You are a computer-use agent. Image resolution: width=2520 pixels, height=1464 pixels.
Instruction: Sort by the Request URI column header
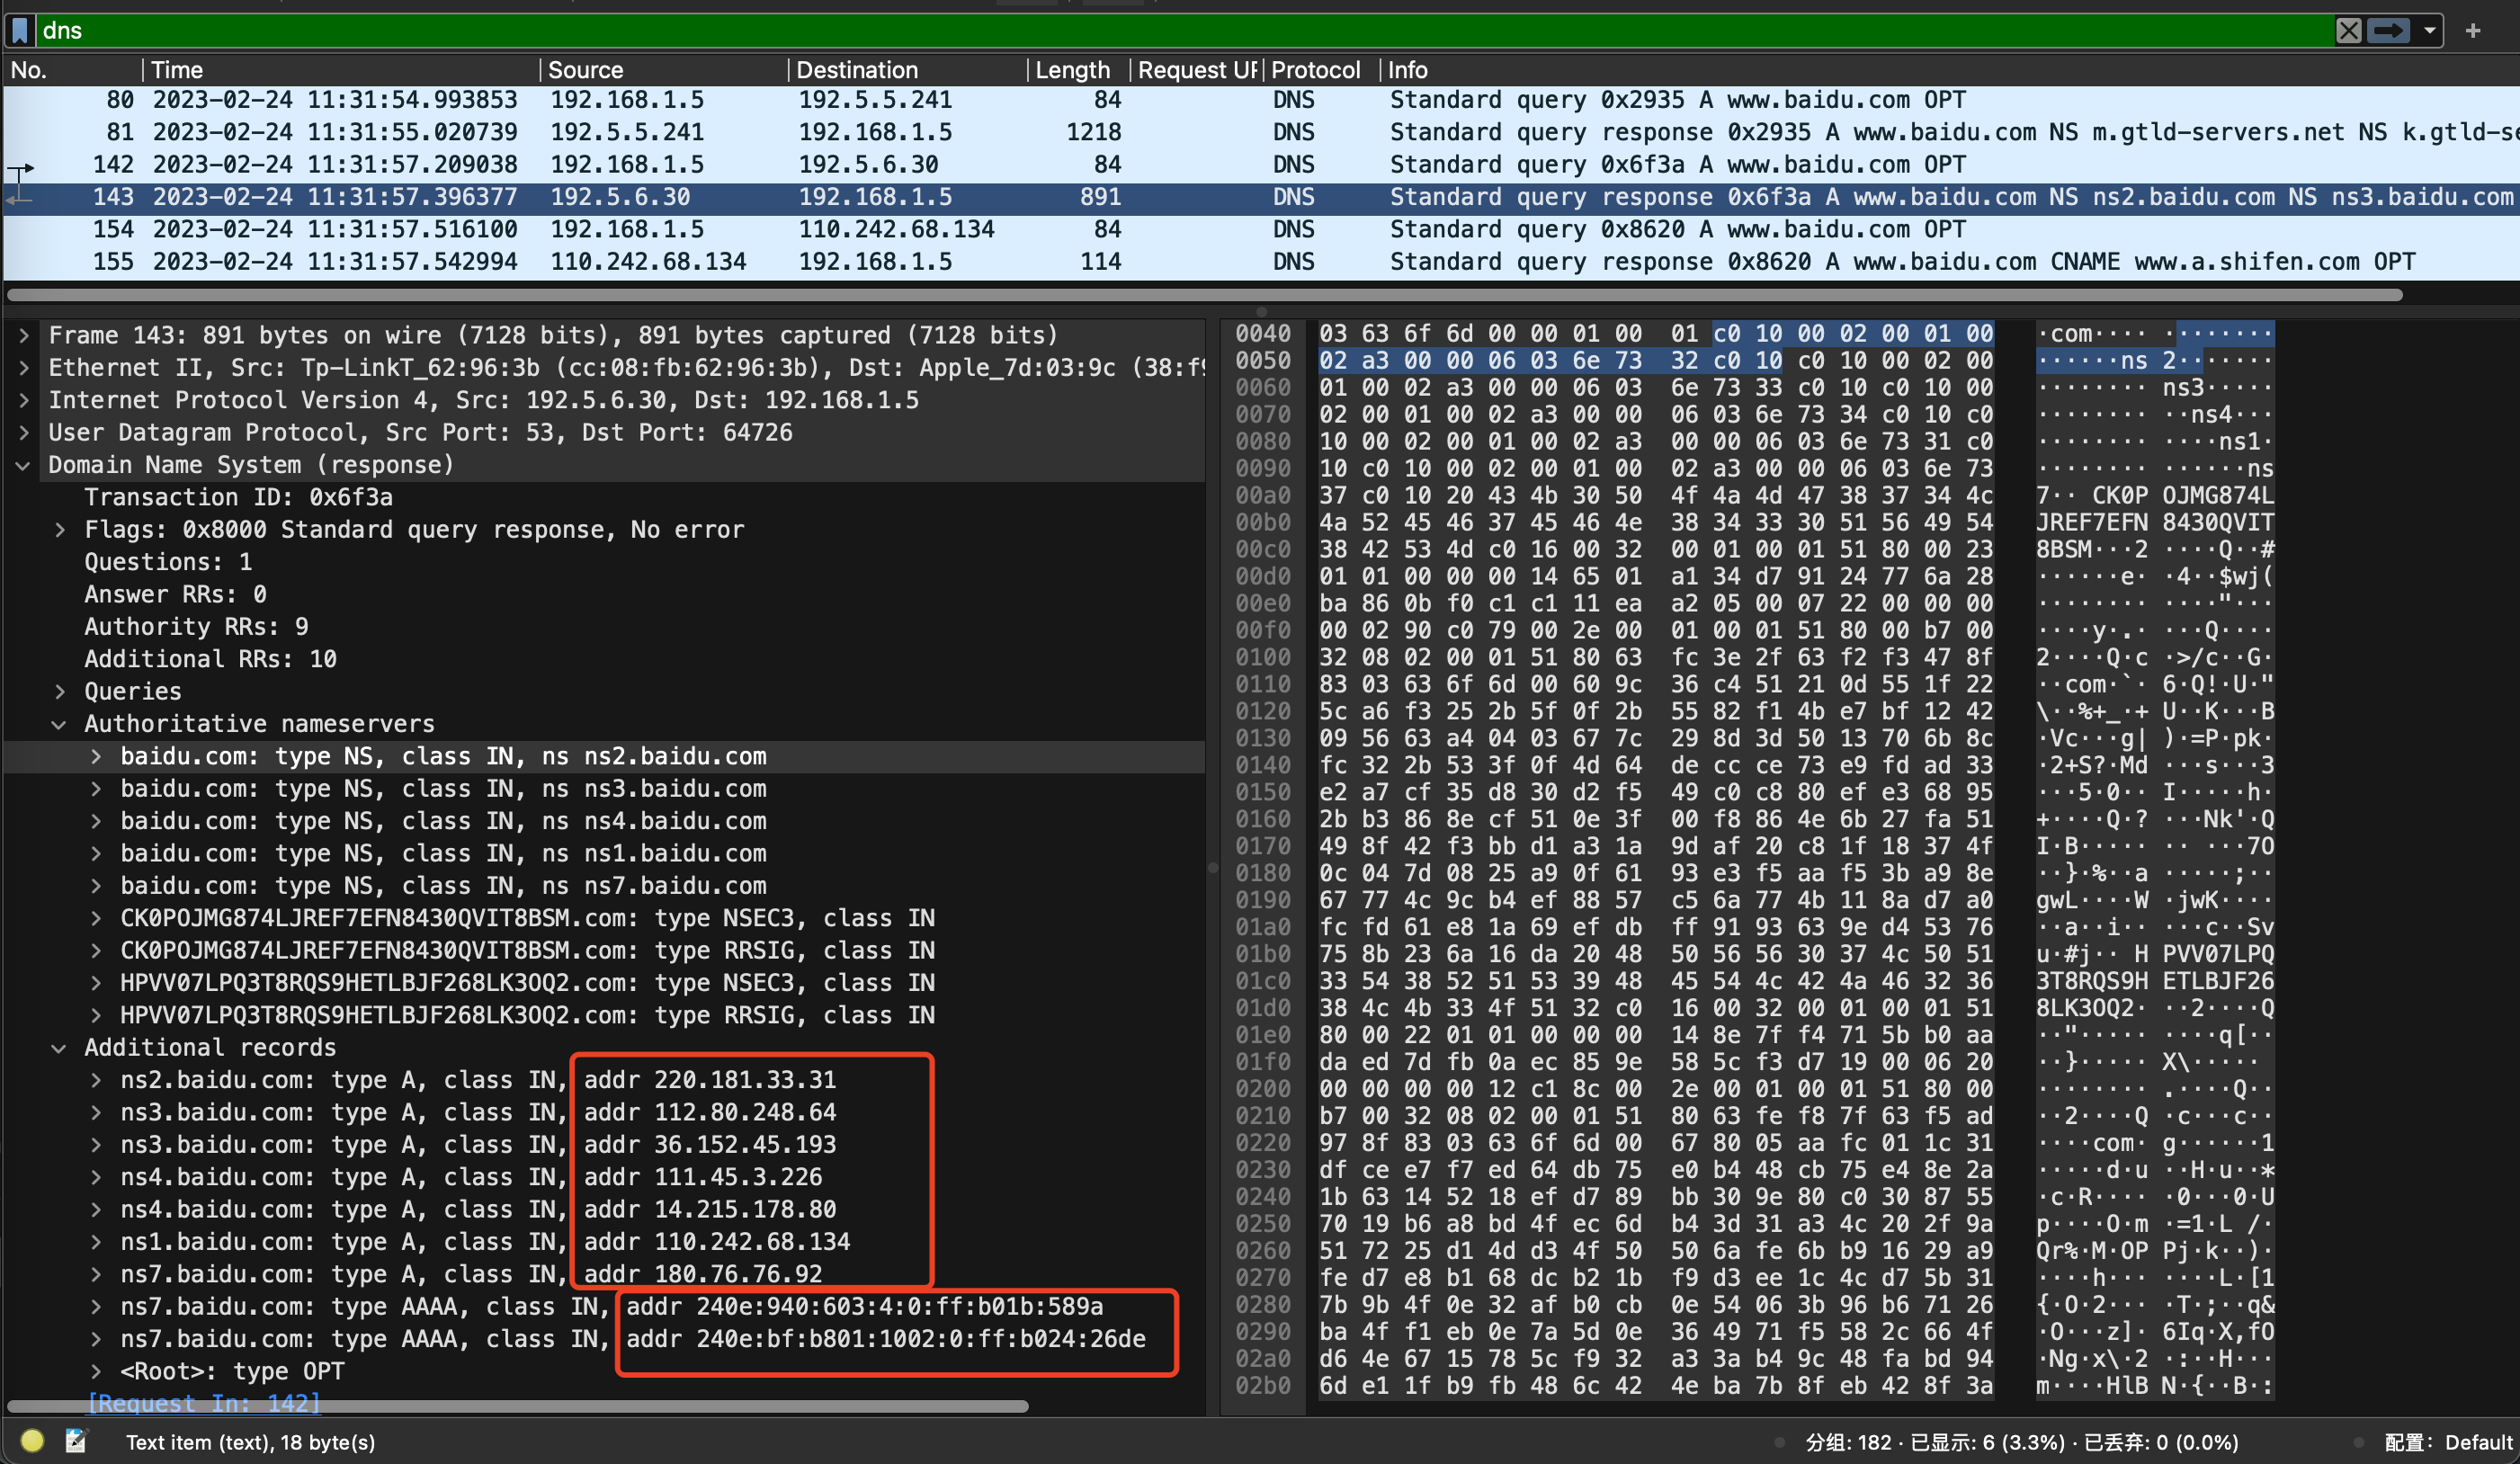pyautogui.click(x=1196, y=70)
